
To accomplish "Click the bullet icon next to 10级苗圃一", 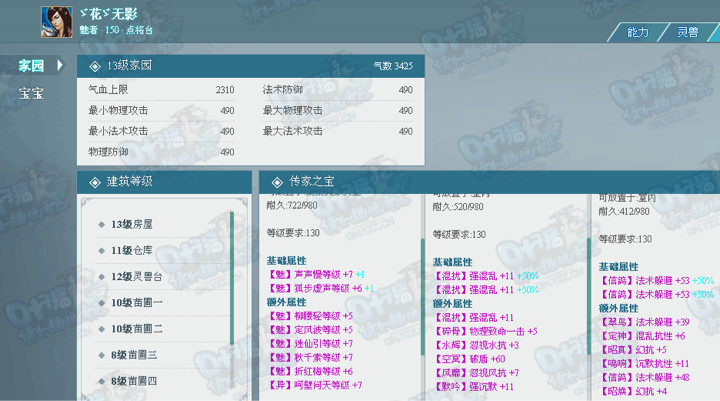I will (102, 302).
